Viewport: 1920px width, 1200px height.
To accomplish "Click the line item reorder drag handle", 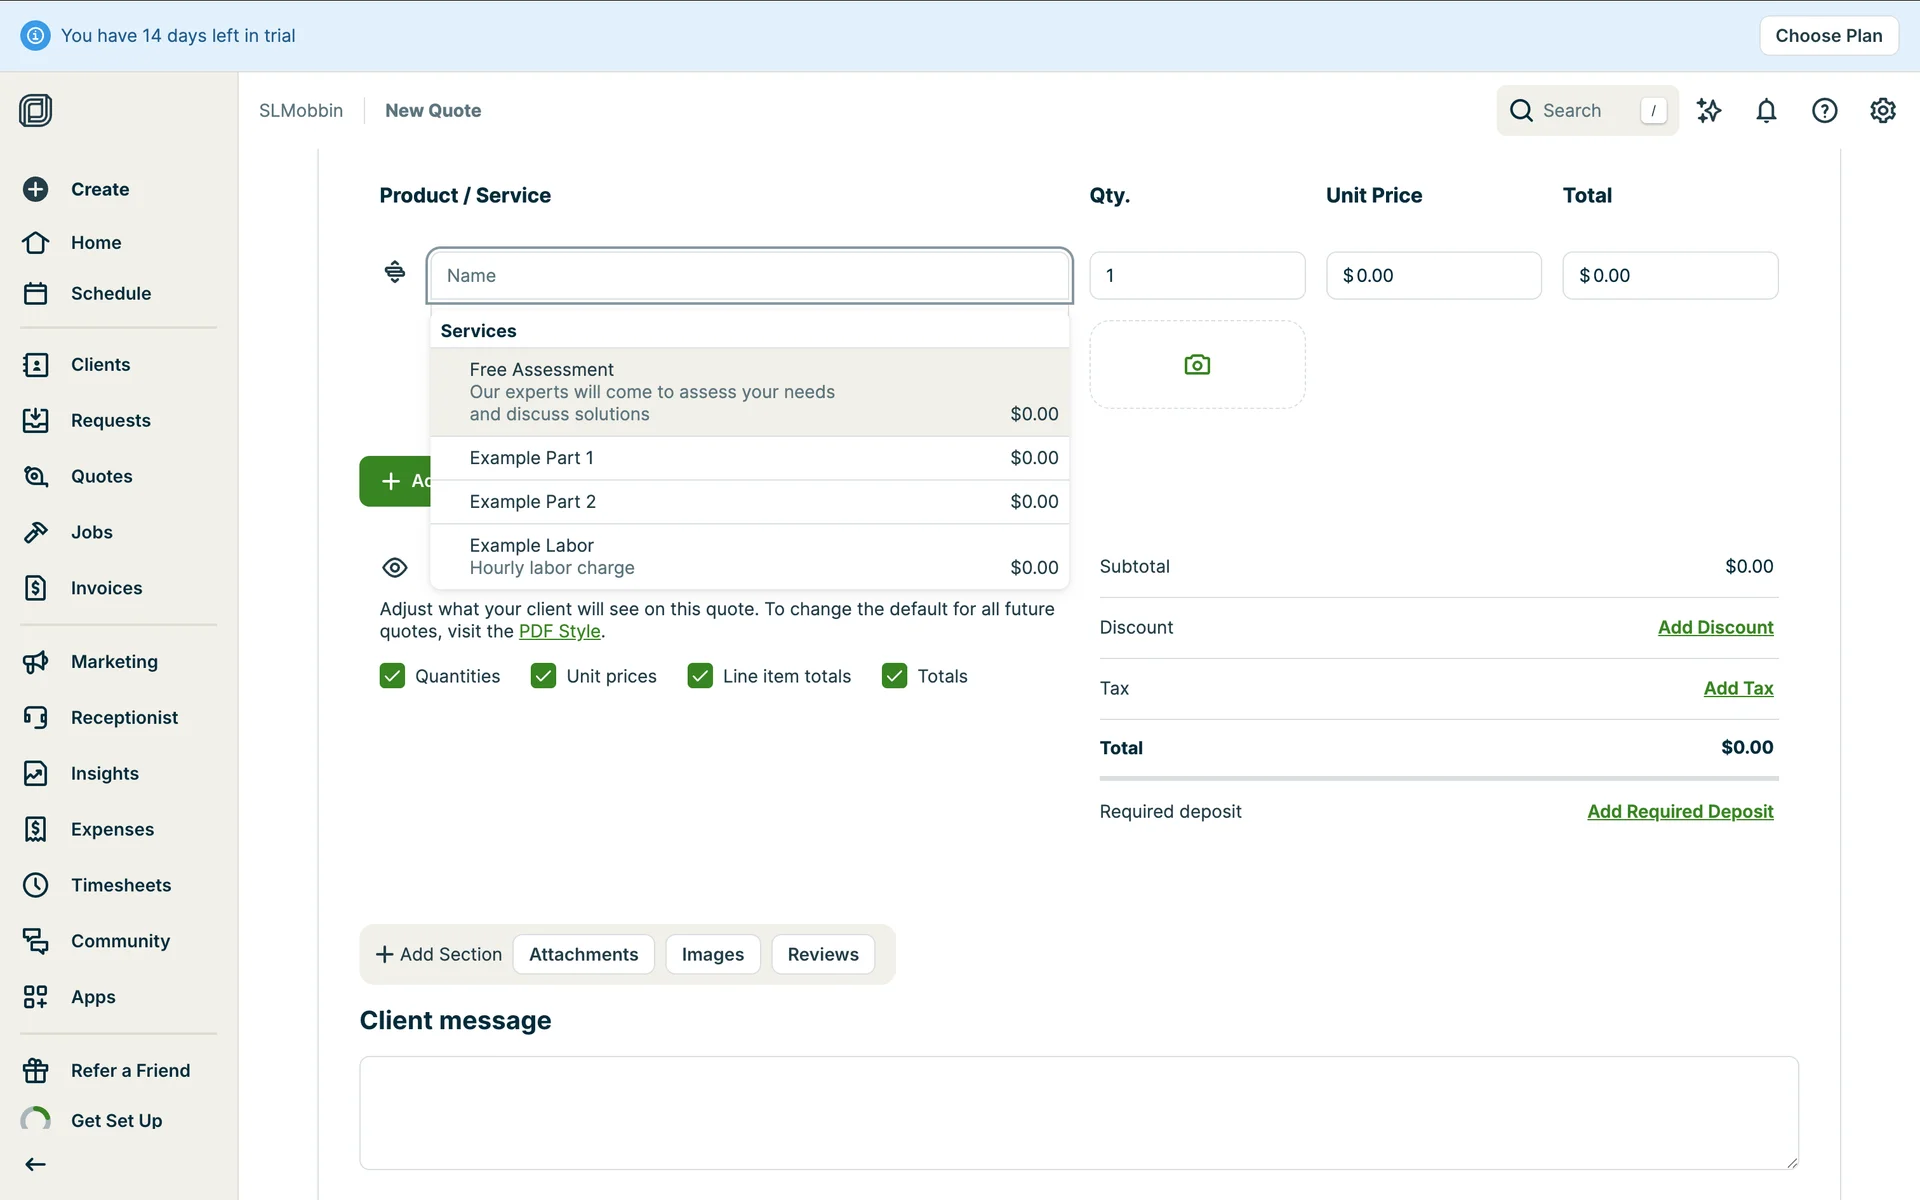I will point(395,272).
